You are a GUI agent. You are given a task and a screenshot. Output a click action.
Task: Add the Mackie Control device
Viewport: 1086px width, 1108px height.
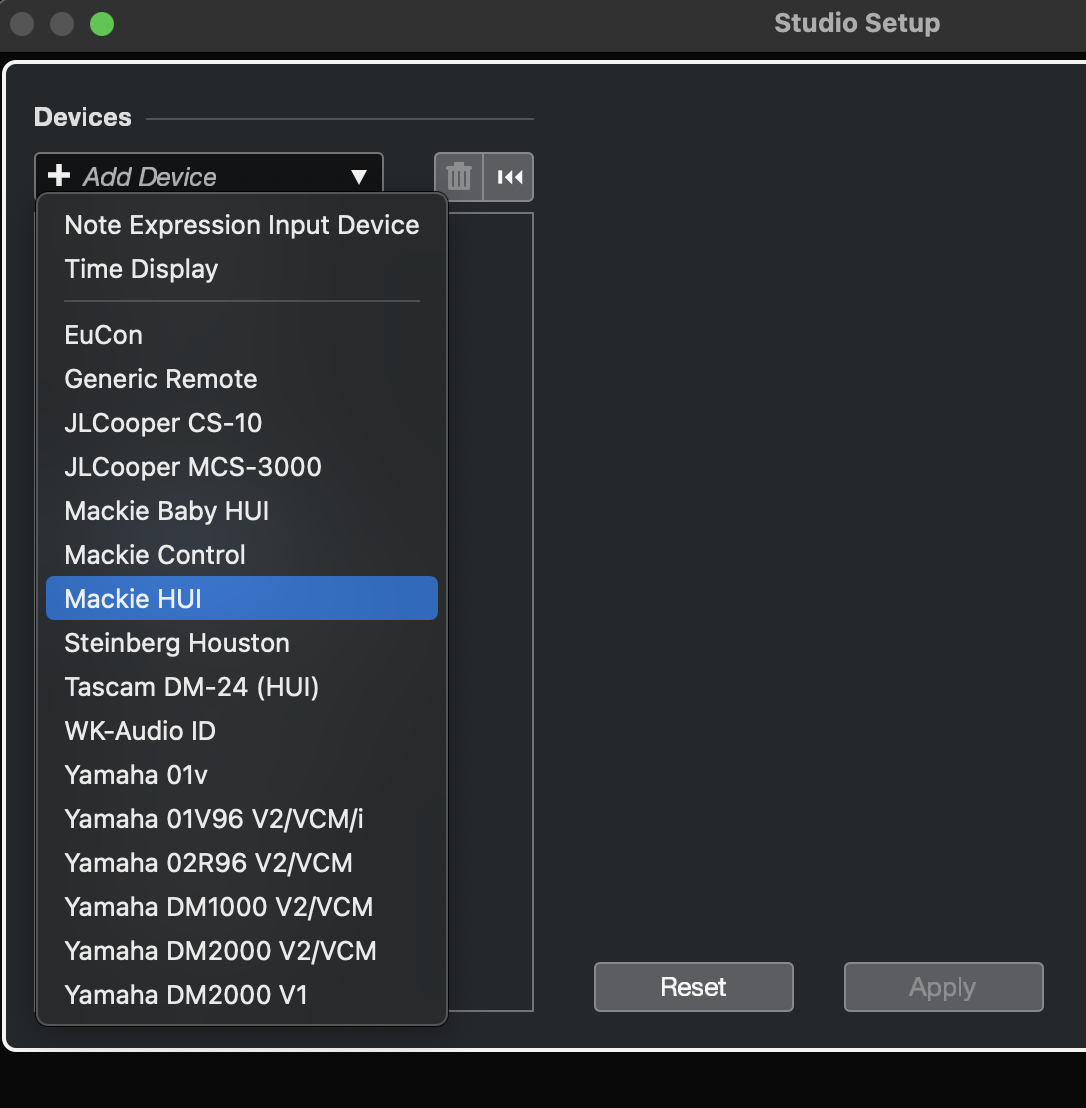(242, 555)
